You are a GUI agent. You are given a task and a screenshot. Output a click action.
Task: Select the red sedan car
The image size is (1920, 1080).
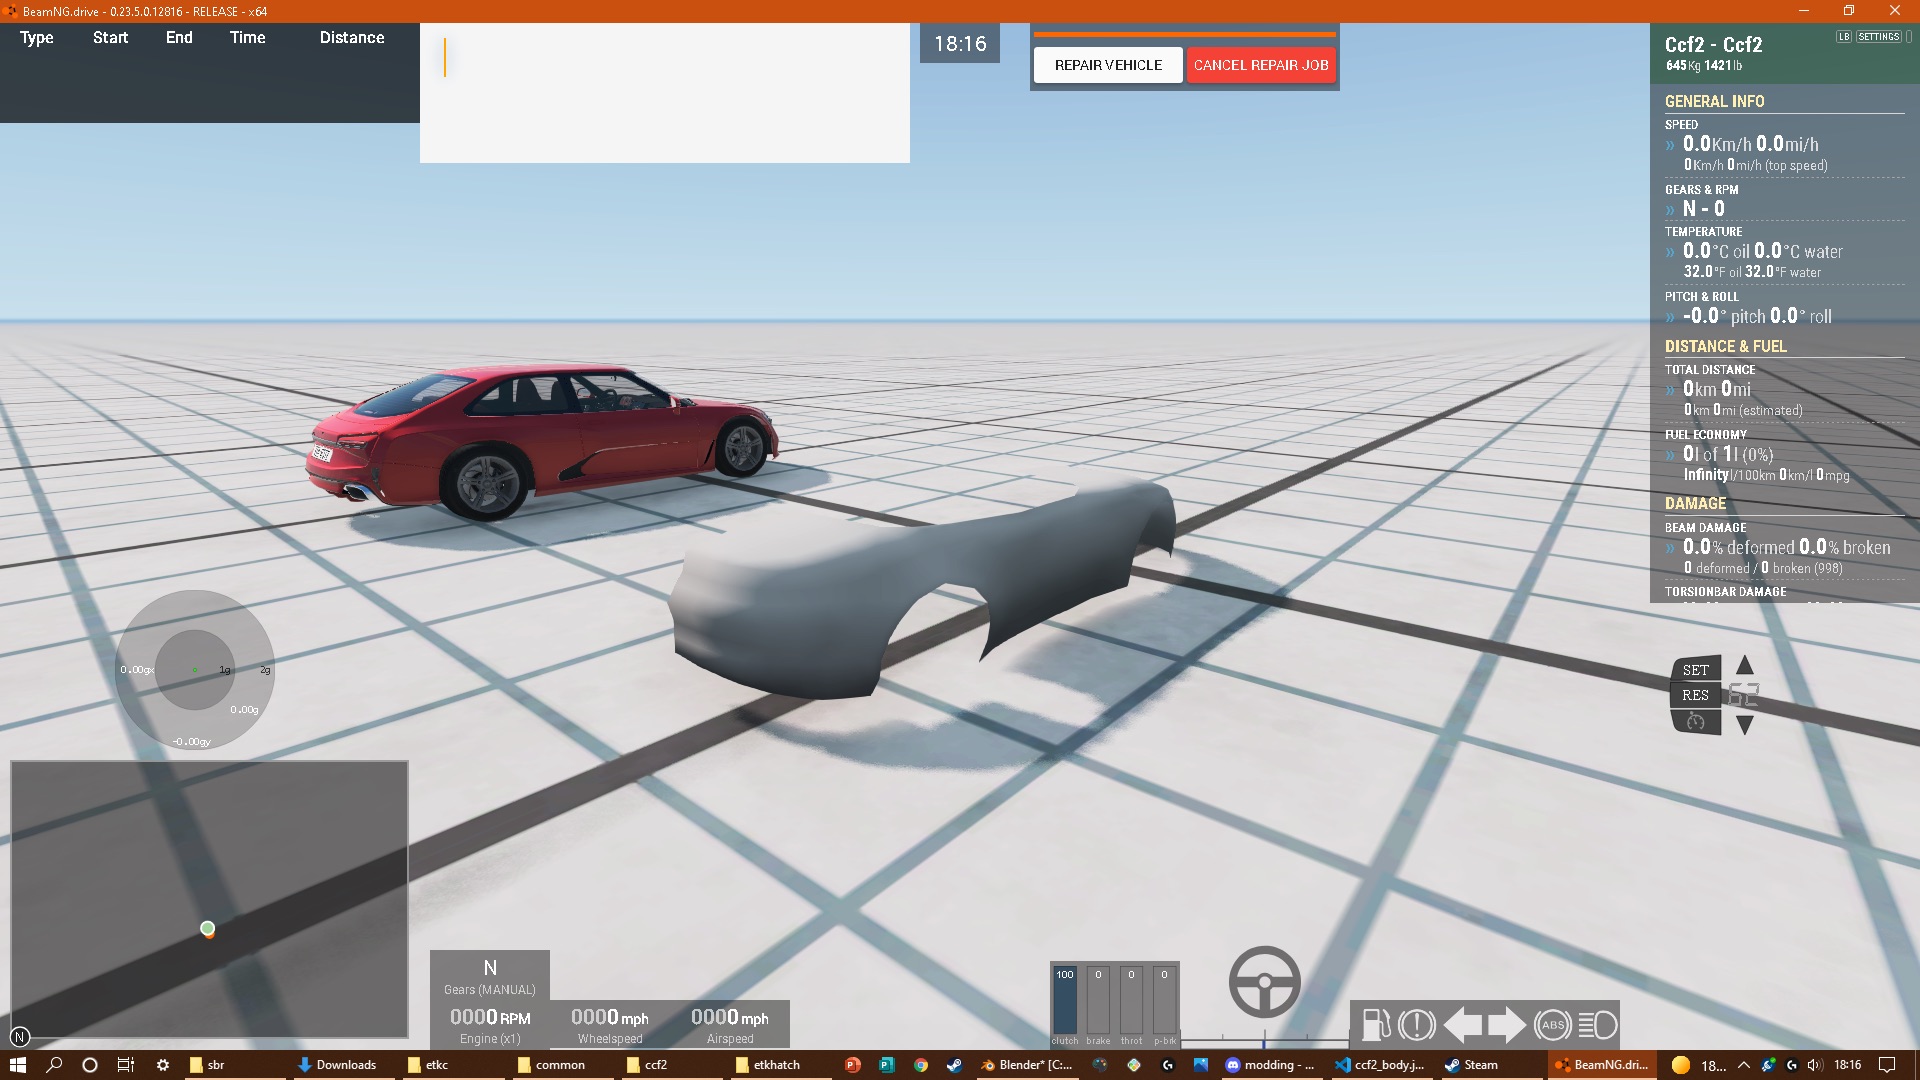coord(542,441)
